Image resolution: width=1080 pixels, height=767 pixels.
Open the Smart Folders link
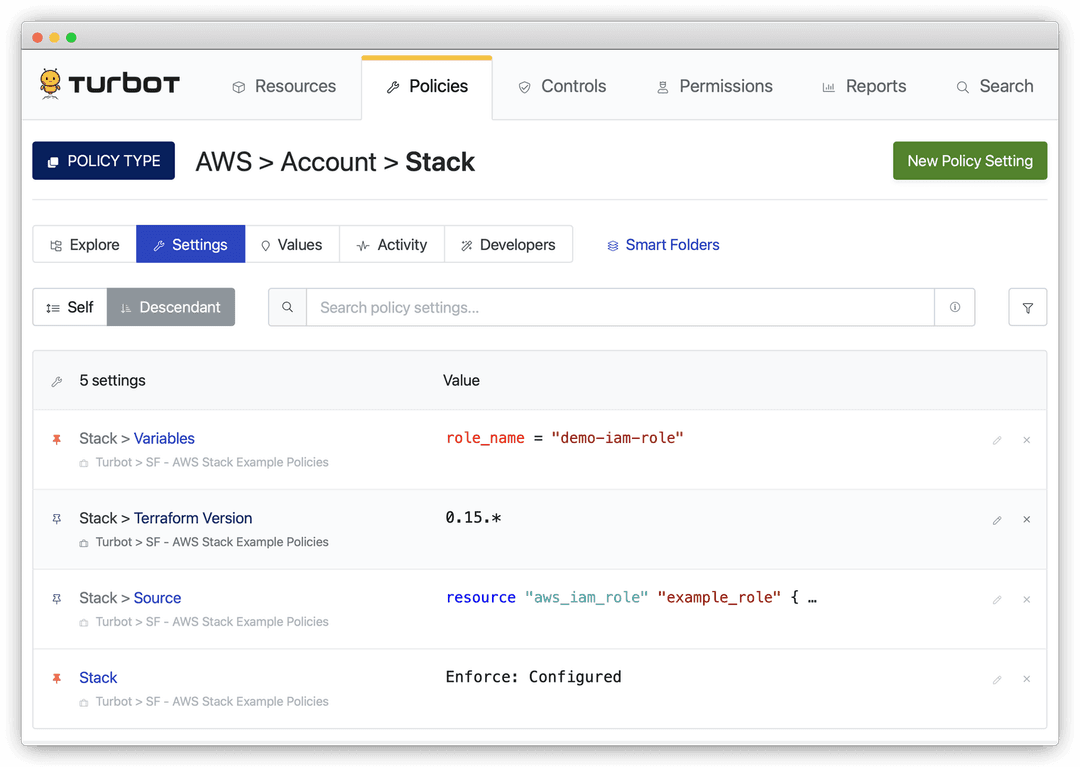coord(663,244)
